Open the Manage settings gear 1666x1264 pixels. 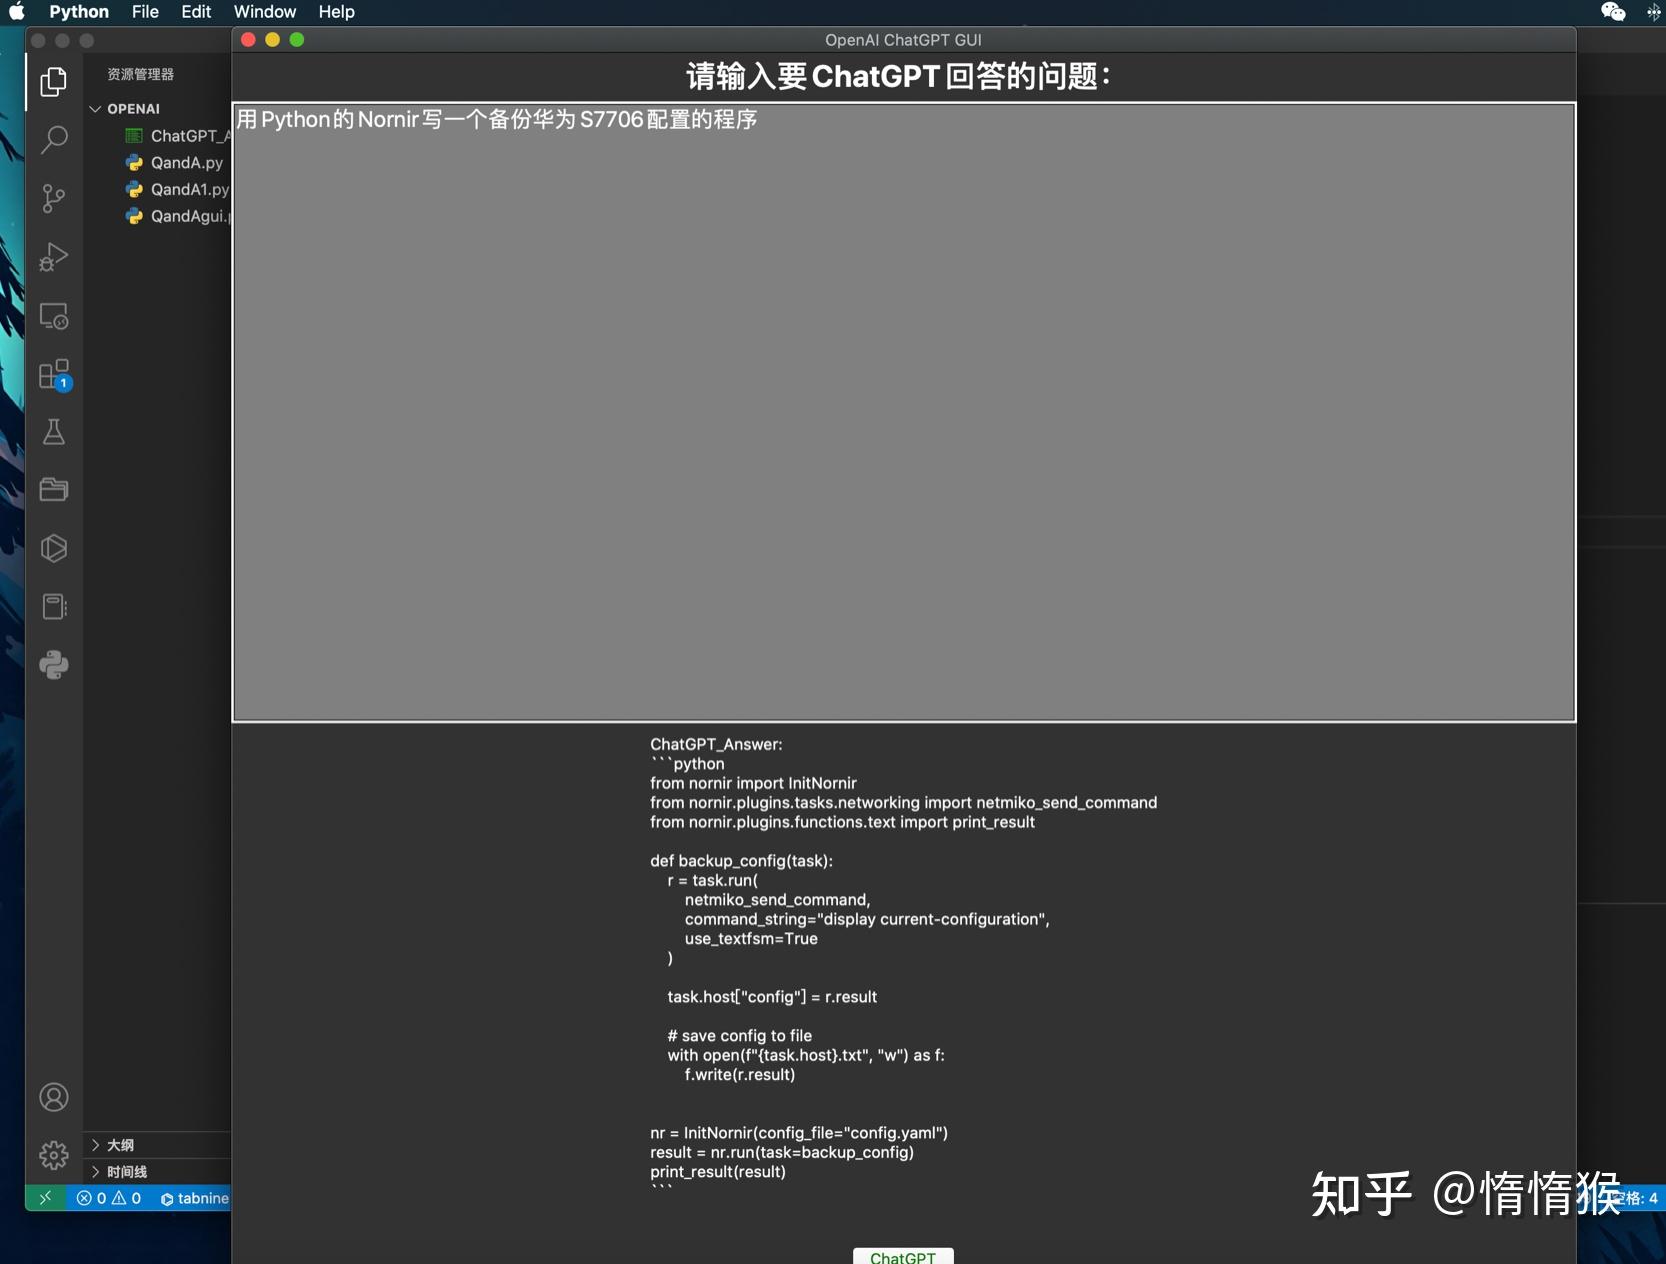[53, 1155]
